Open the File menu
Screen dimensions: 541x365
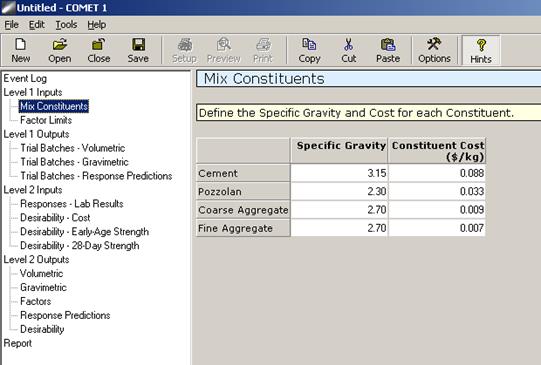(x=11, y=25)
